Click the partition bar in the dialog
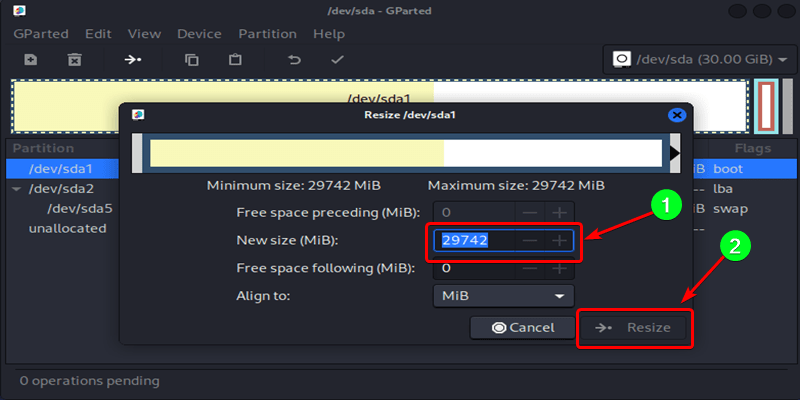This screenshot has height=400, width=800. 406,153
